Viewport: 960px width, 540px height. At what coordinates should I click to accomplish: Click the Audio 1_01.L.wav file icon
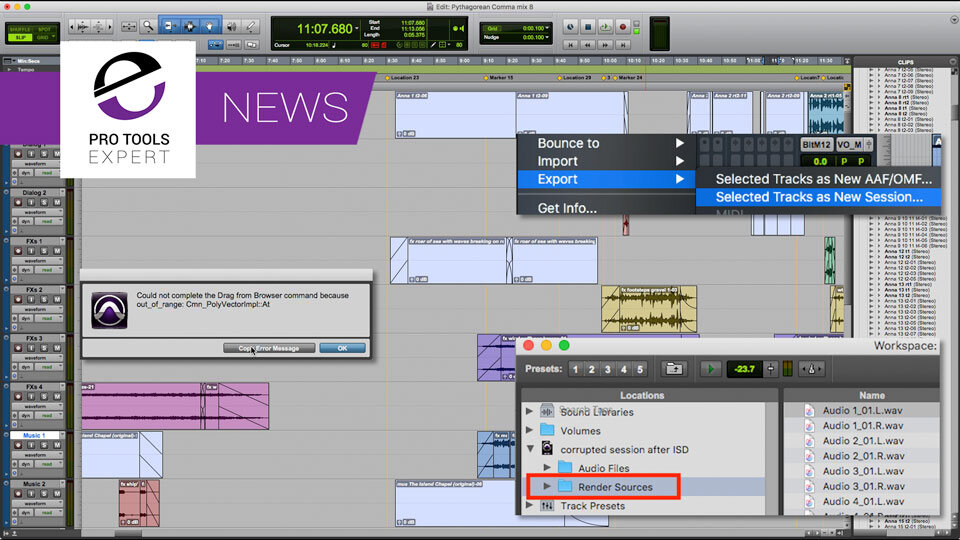(809, 411)
